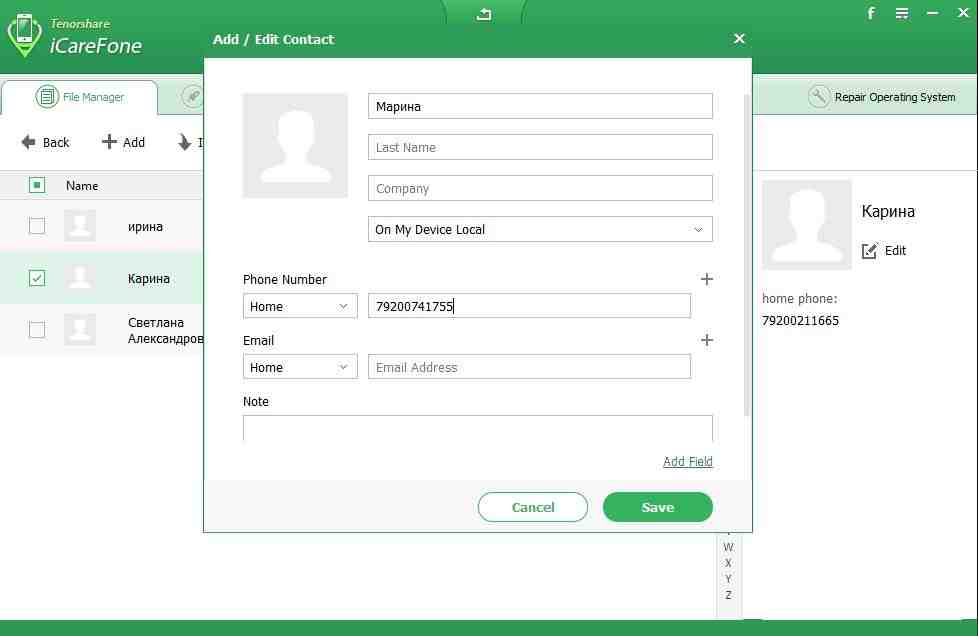Add another phone number with plus icon
This screenshot has height=636, width=978.
pos(707,279)
